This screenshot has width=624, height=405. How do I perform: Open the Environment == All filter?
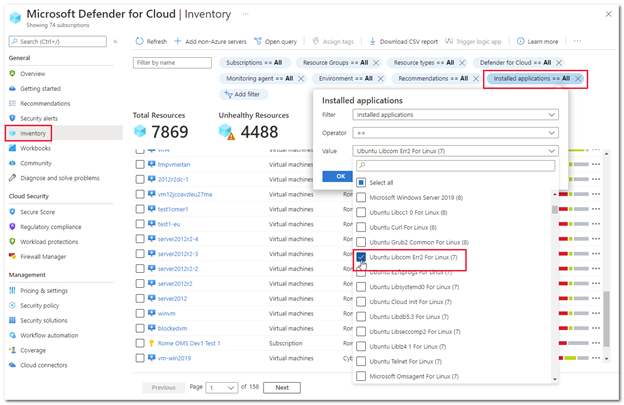pos(345,79)
